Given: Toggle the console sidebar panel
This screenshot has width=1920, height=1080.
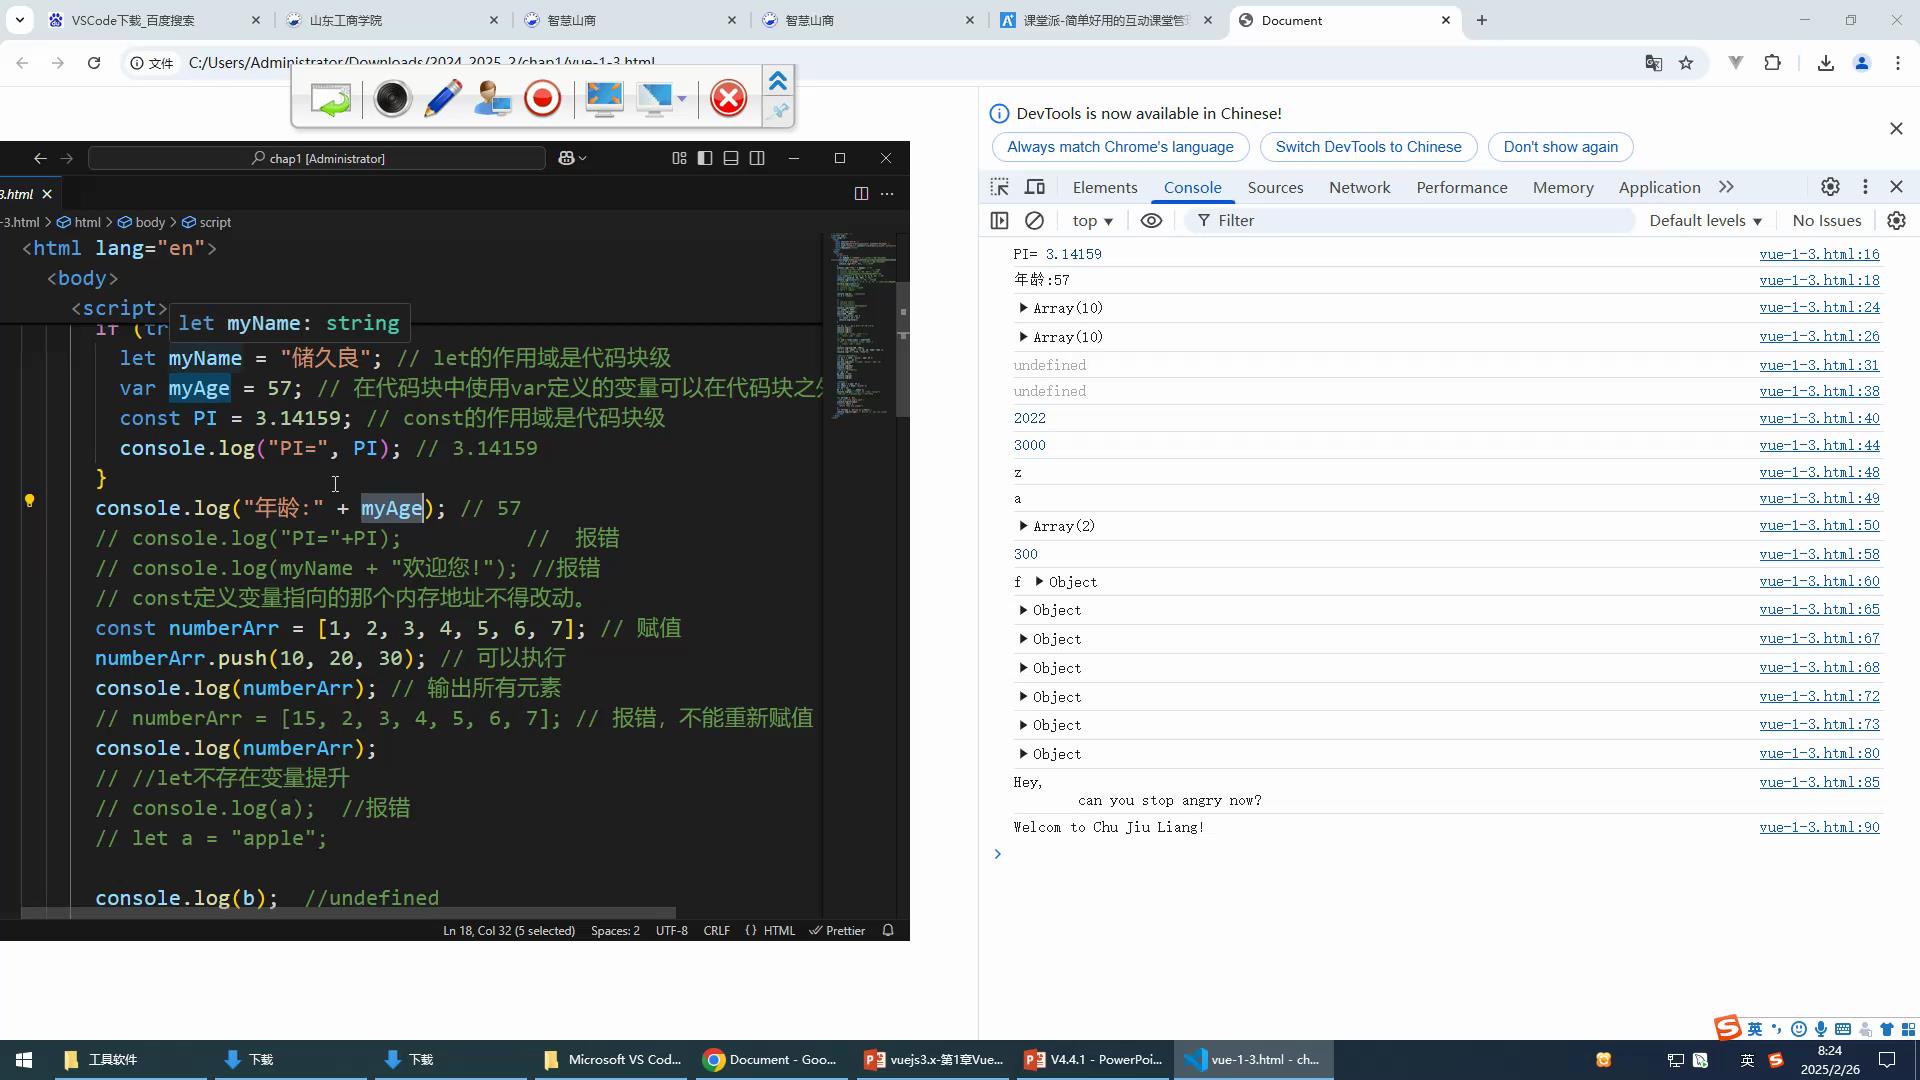Looking at the screenshot, I should pyautogui.click(x=999, y=220).
